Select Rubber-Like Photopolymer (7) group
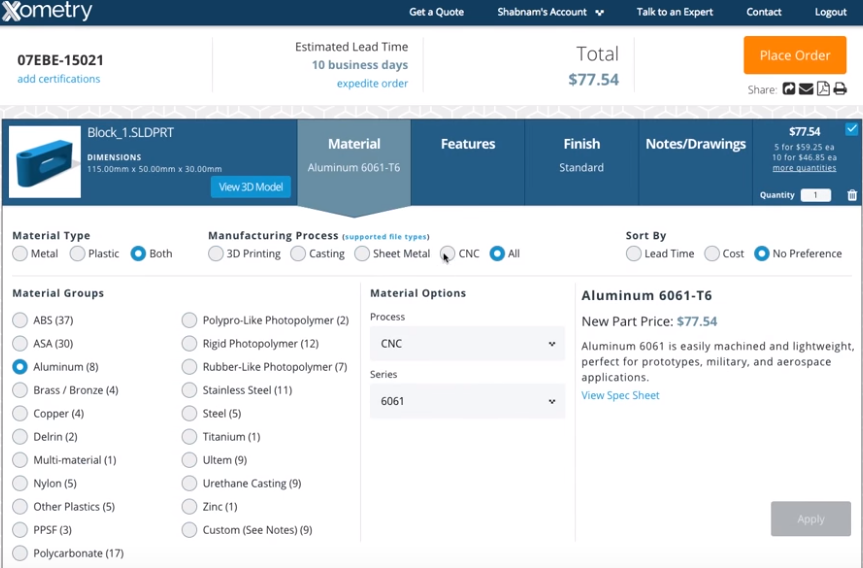This screenshot has height=568, width=863. [189, 367]
